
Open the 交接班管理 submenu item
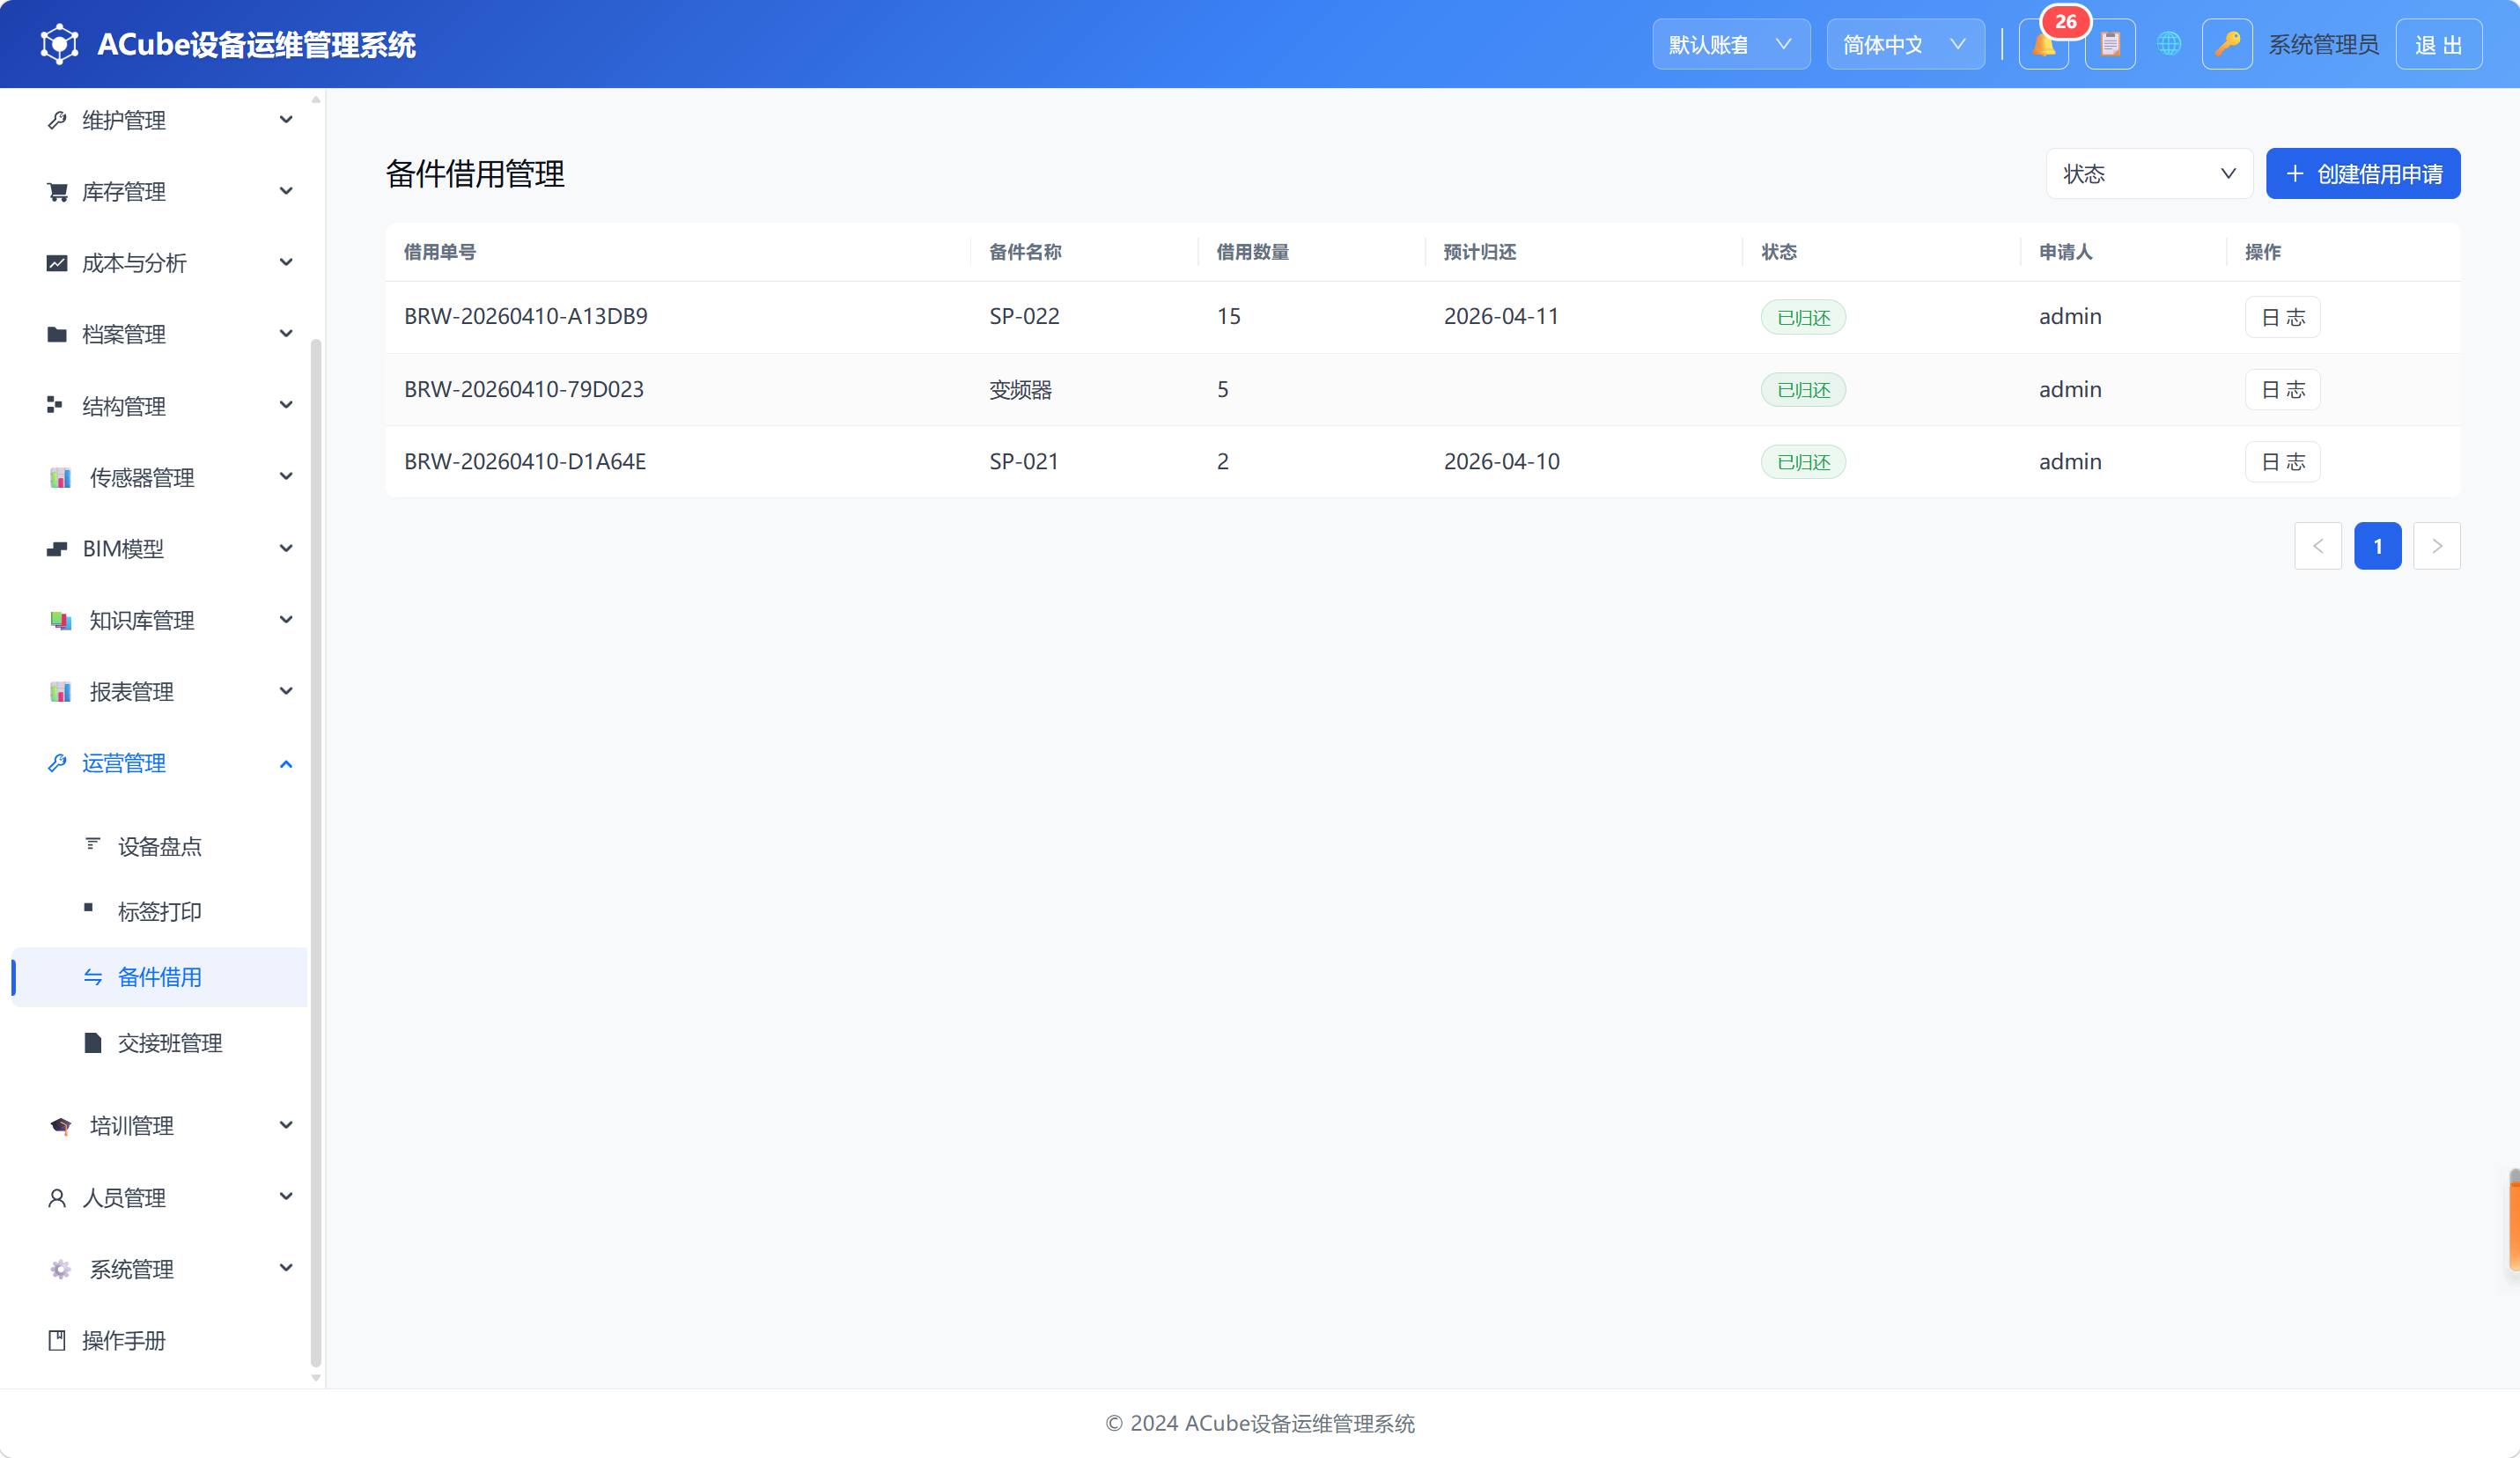[x=160, y=1043]
